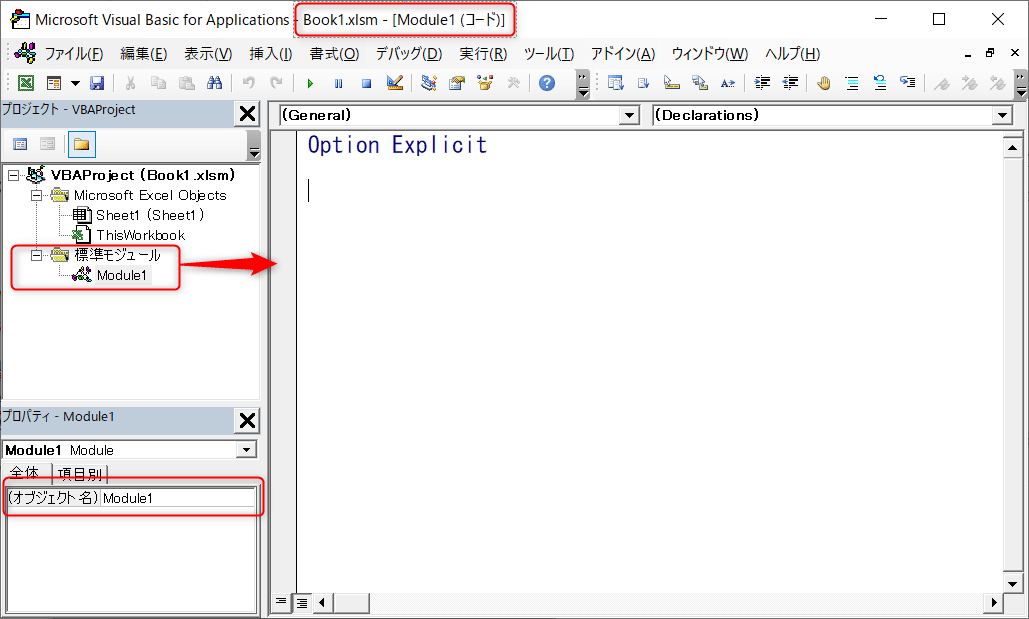Click the Parameter Info icon
This screenshot has height=619, width=1029.
(700, 83)
